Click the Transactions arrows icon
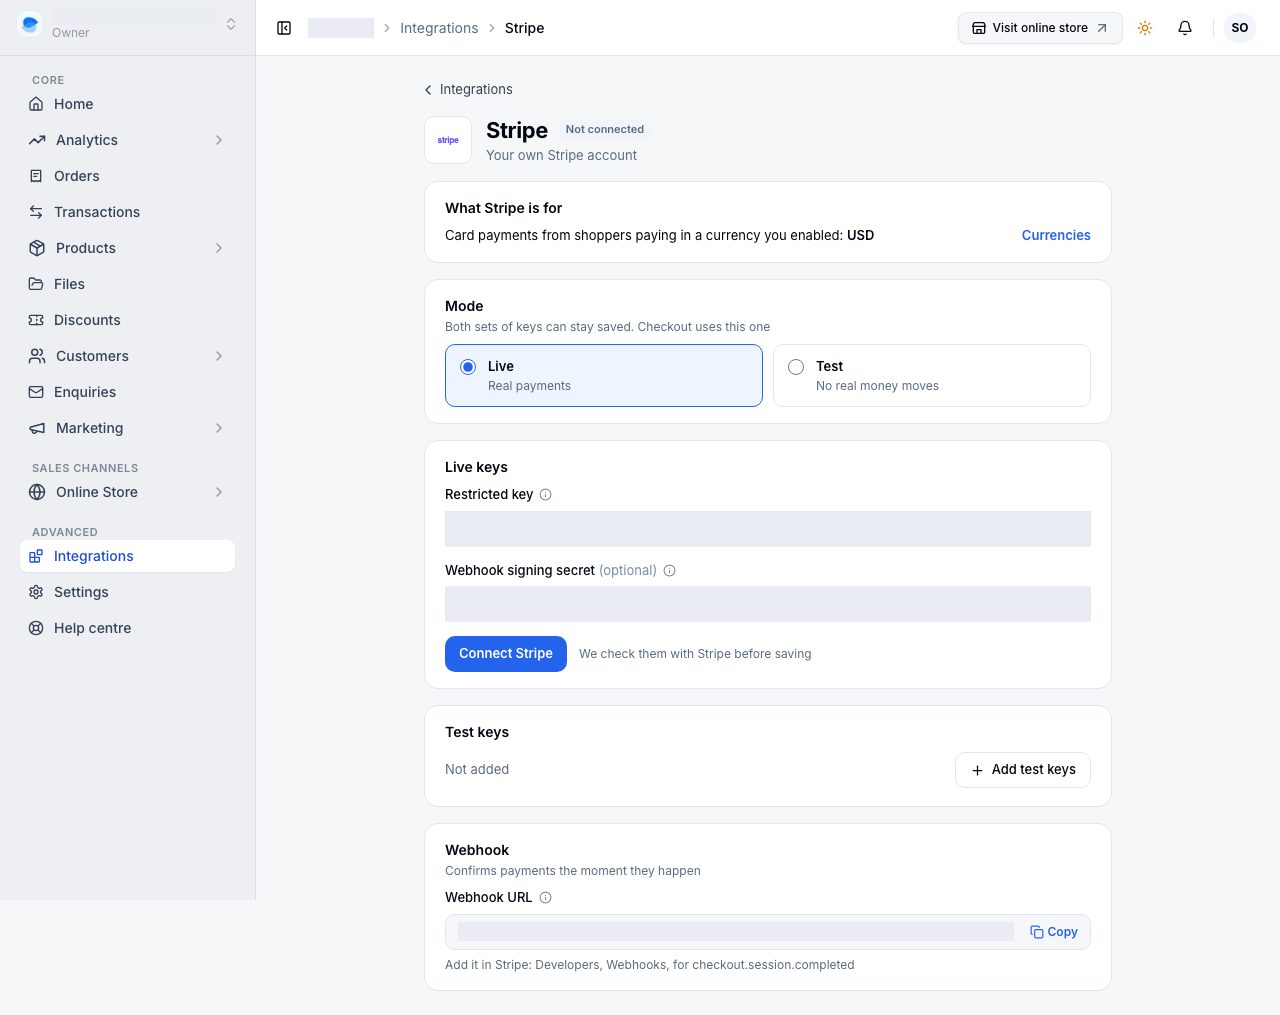 36,212
